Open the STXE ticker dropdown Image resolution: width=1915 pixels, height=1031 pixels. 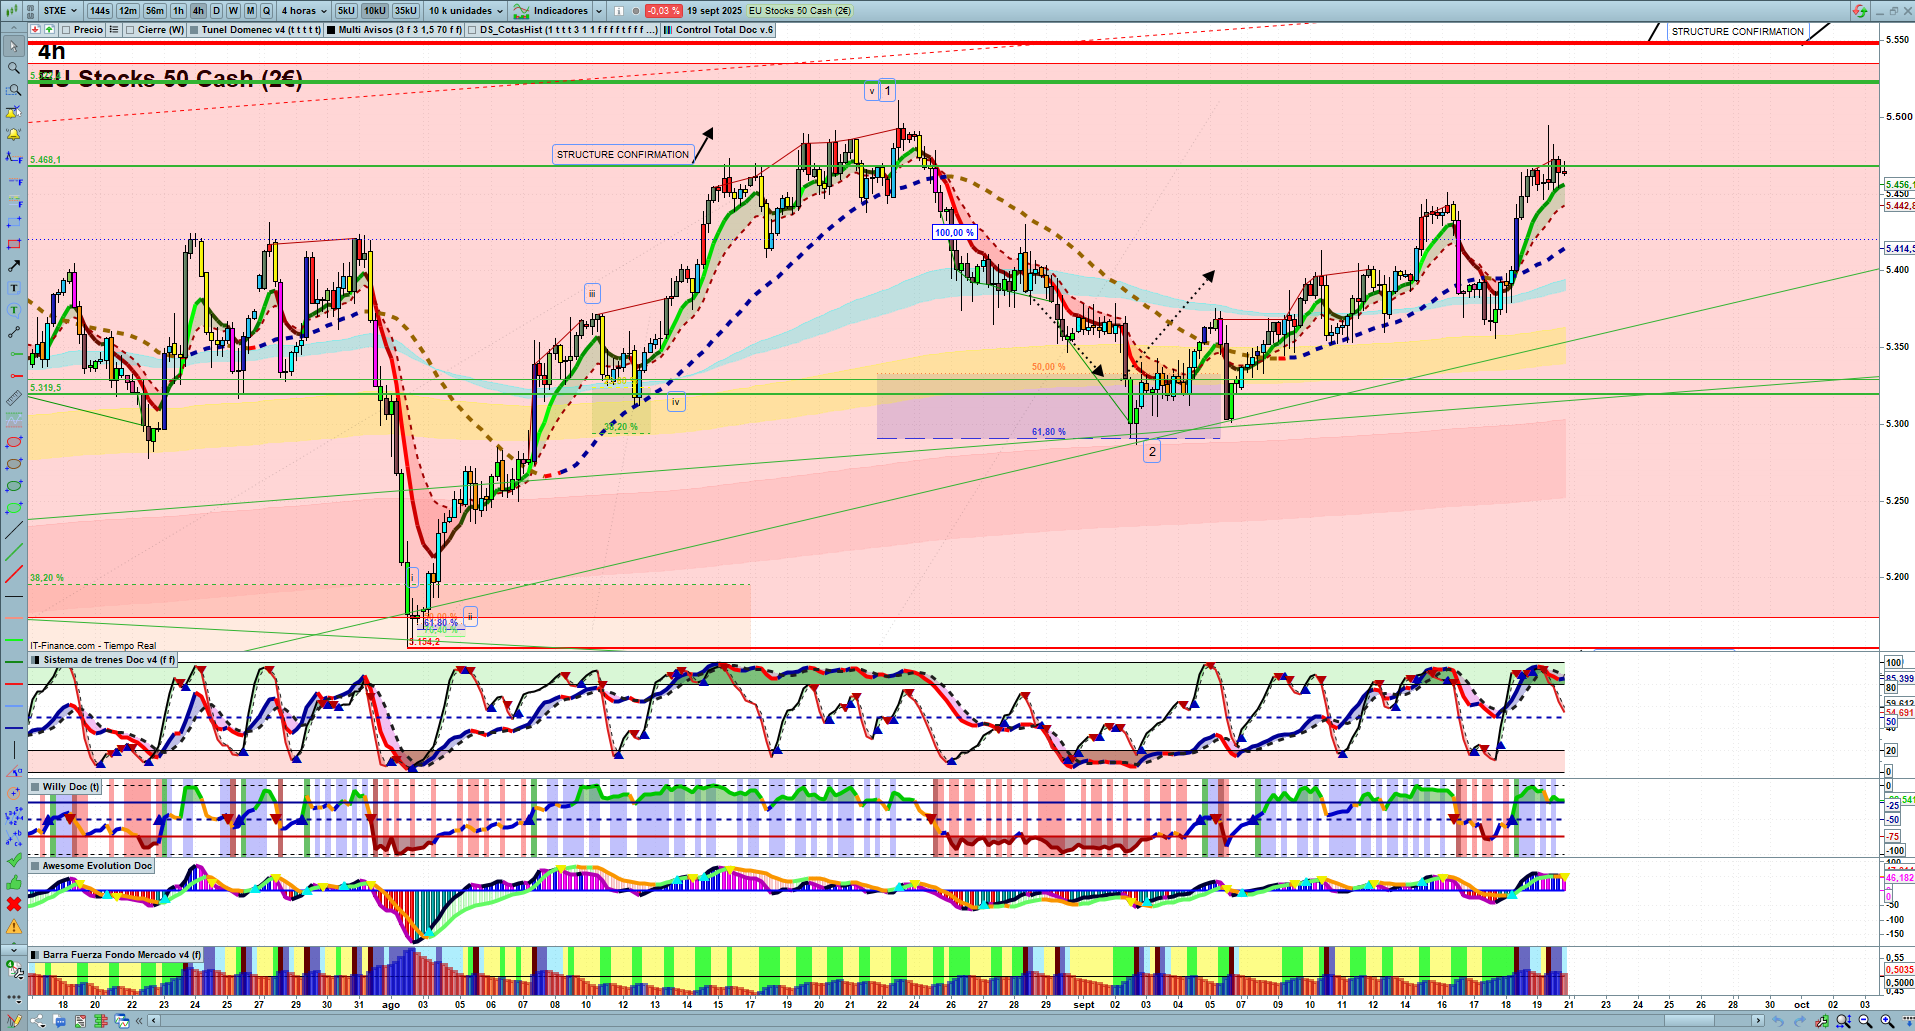click(x=61, y=11)
